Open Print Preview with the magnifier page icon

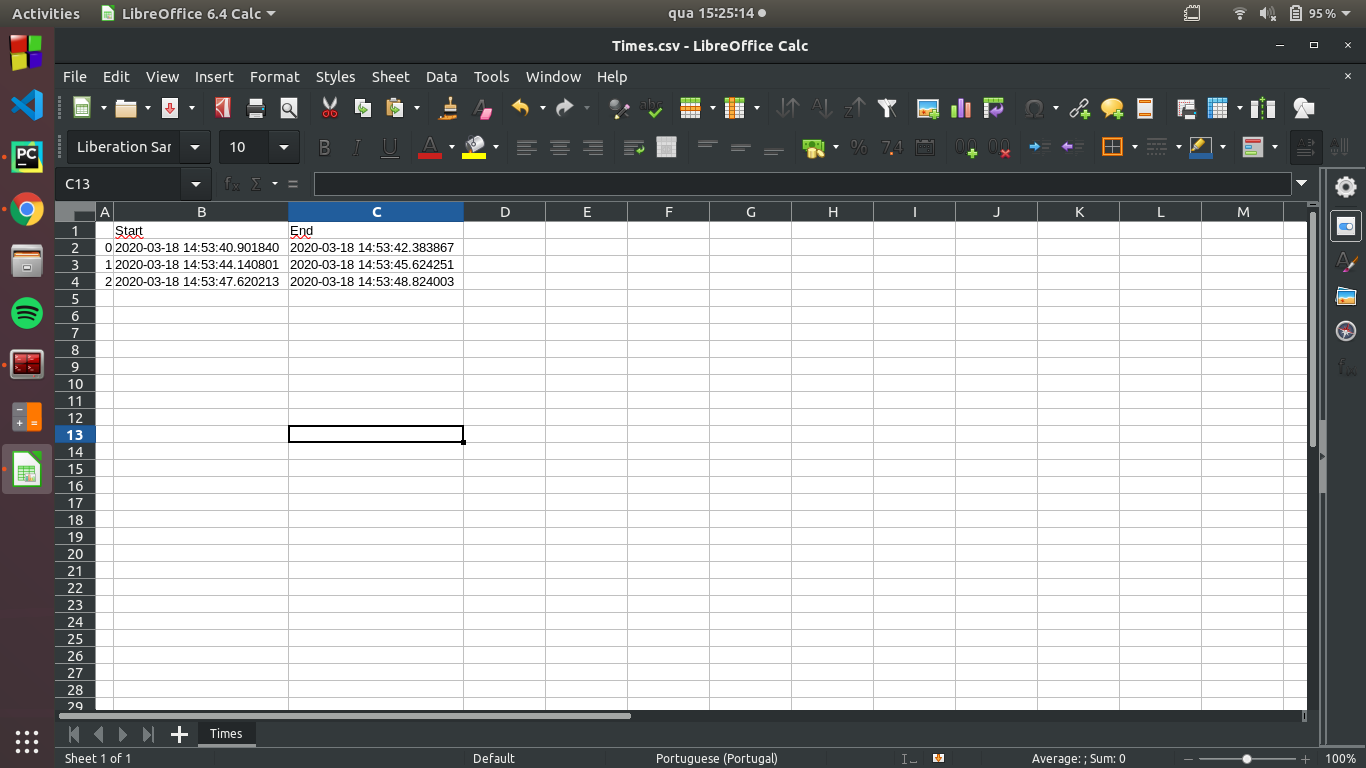coord(289,108)
